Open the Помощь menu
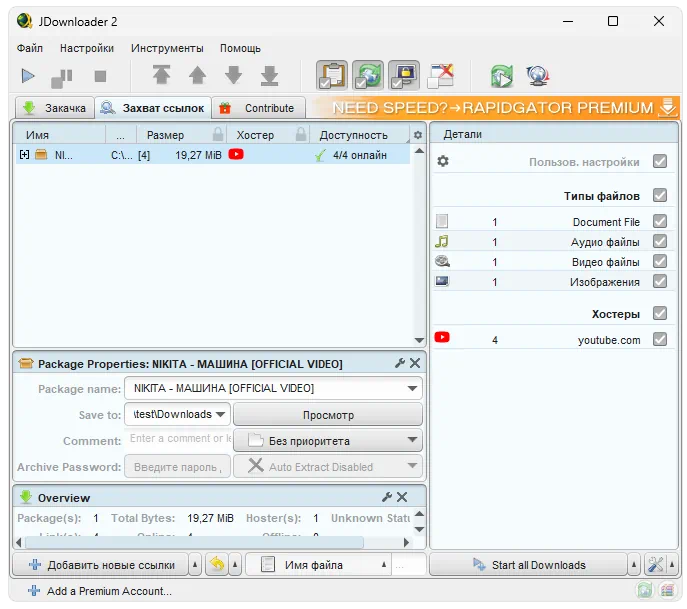687x609 pixels. [240, 48]
